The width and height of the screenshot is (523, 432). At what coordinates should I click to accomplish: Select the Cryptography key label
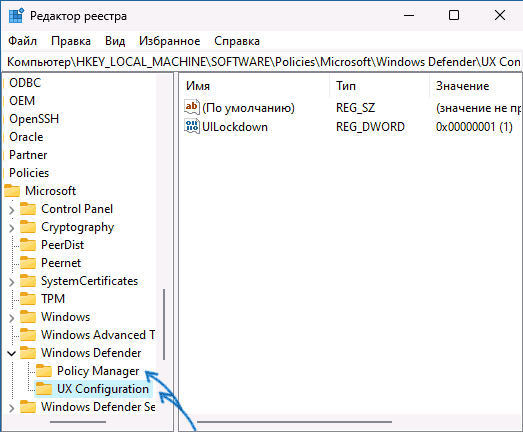(x=78, y=227)
